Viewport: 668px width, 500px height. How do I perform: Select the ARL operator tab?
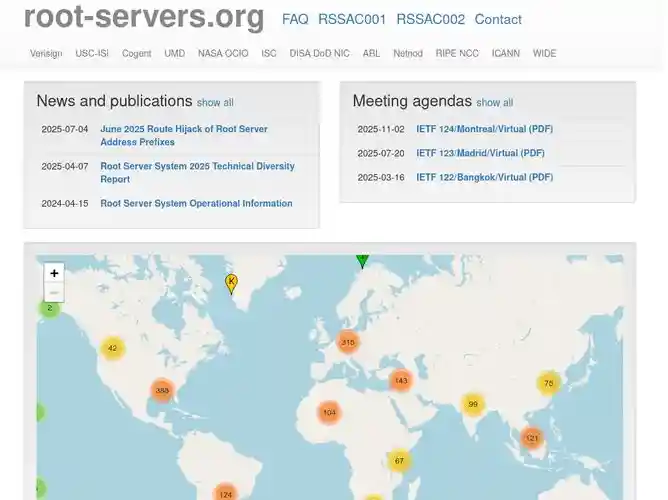(371, 53)
